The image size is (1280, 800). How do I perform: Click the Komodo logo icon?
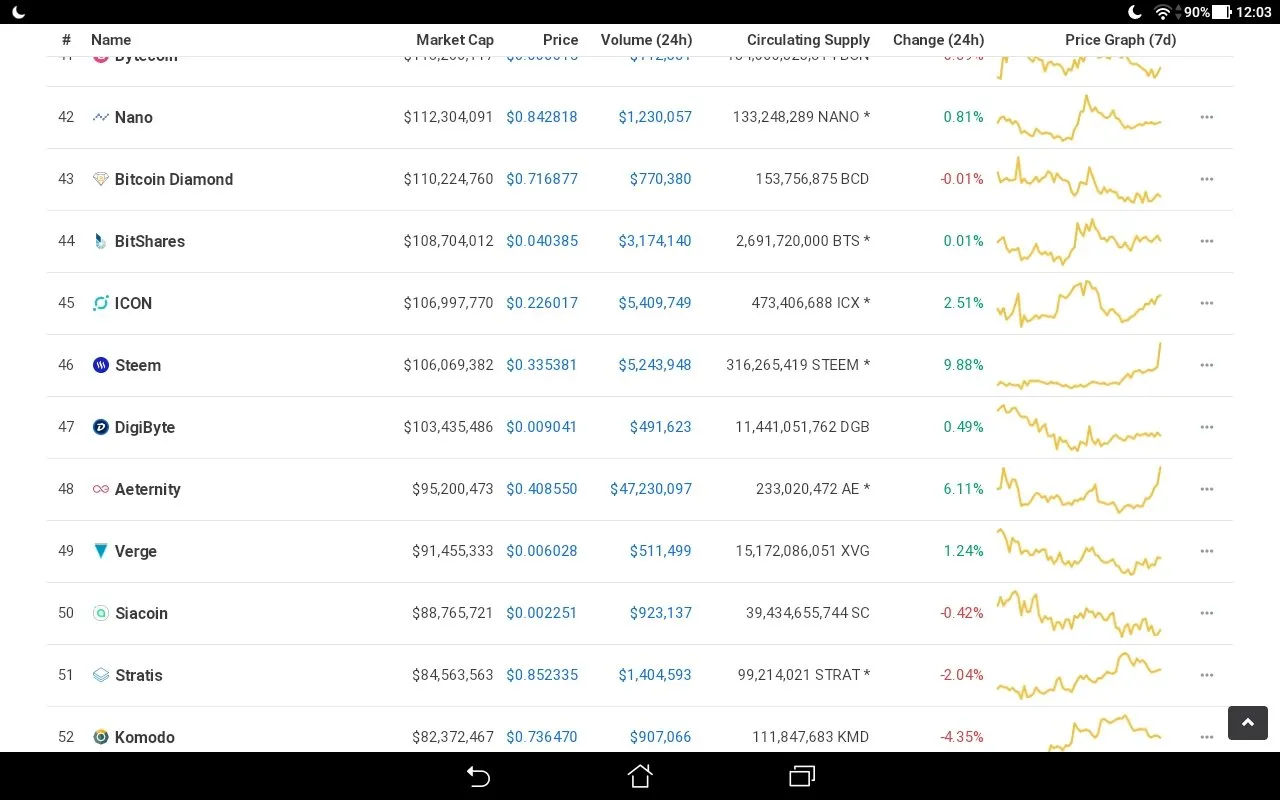100,737
